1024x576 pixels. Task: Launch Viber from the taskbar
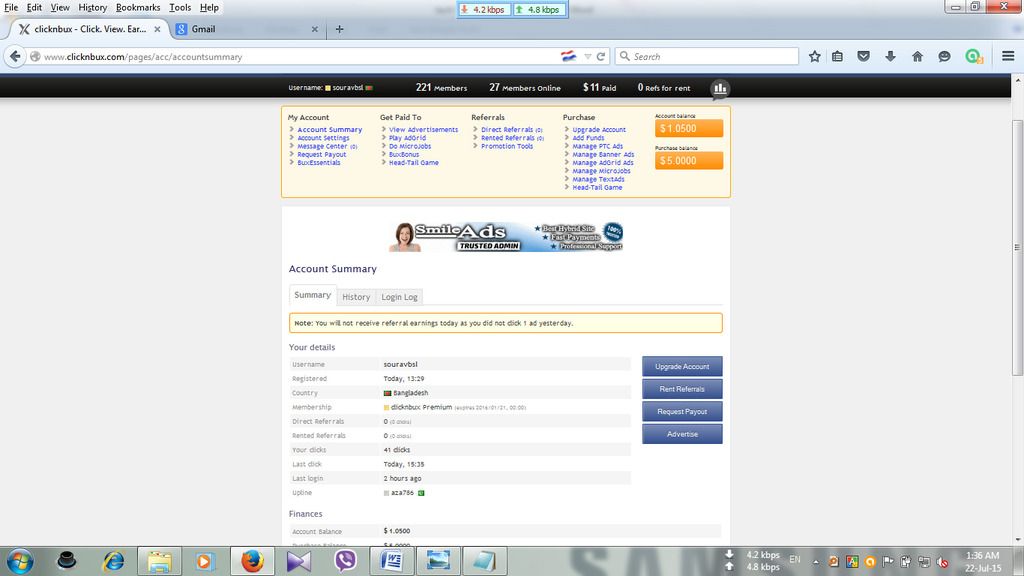click(346, 561)
